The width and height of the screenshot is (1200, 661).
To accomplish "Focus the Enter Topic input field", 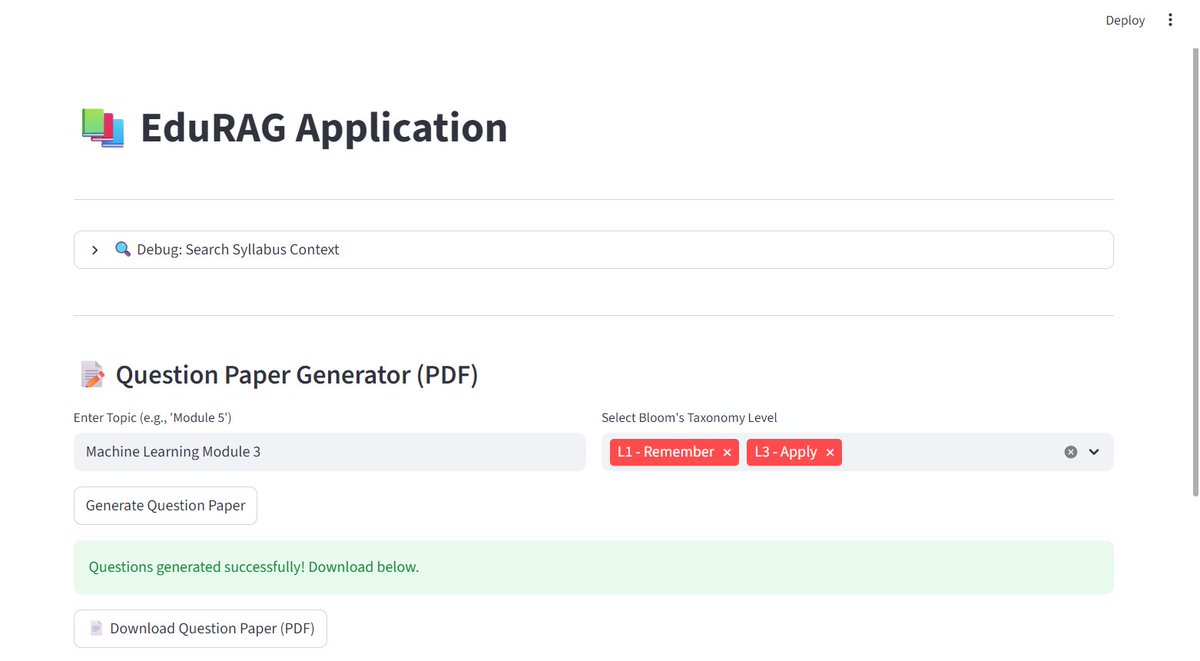I will pyautogui.click(x=330, y=452).
